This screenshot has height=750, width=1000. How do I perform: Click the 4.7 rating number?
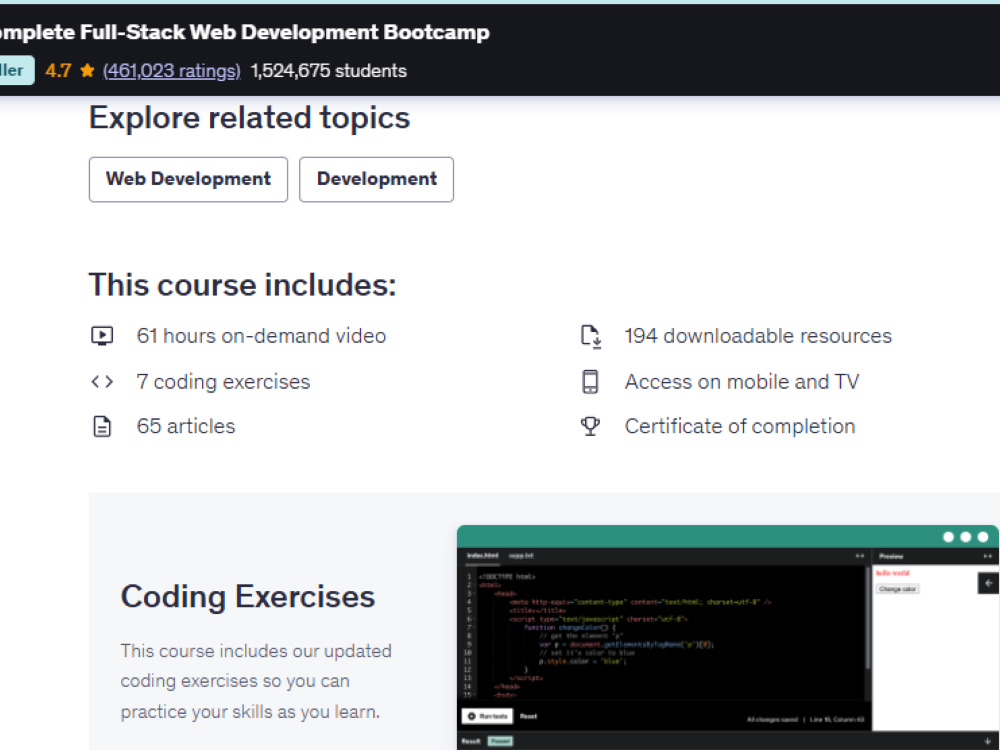tap(58, 70)
